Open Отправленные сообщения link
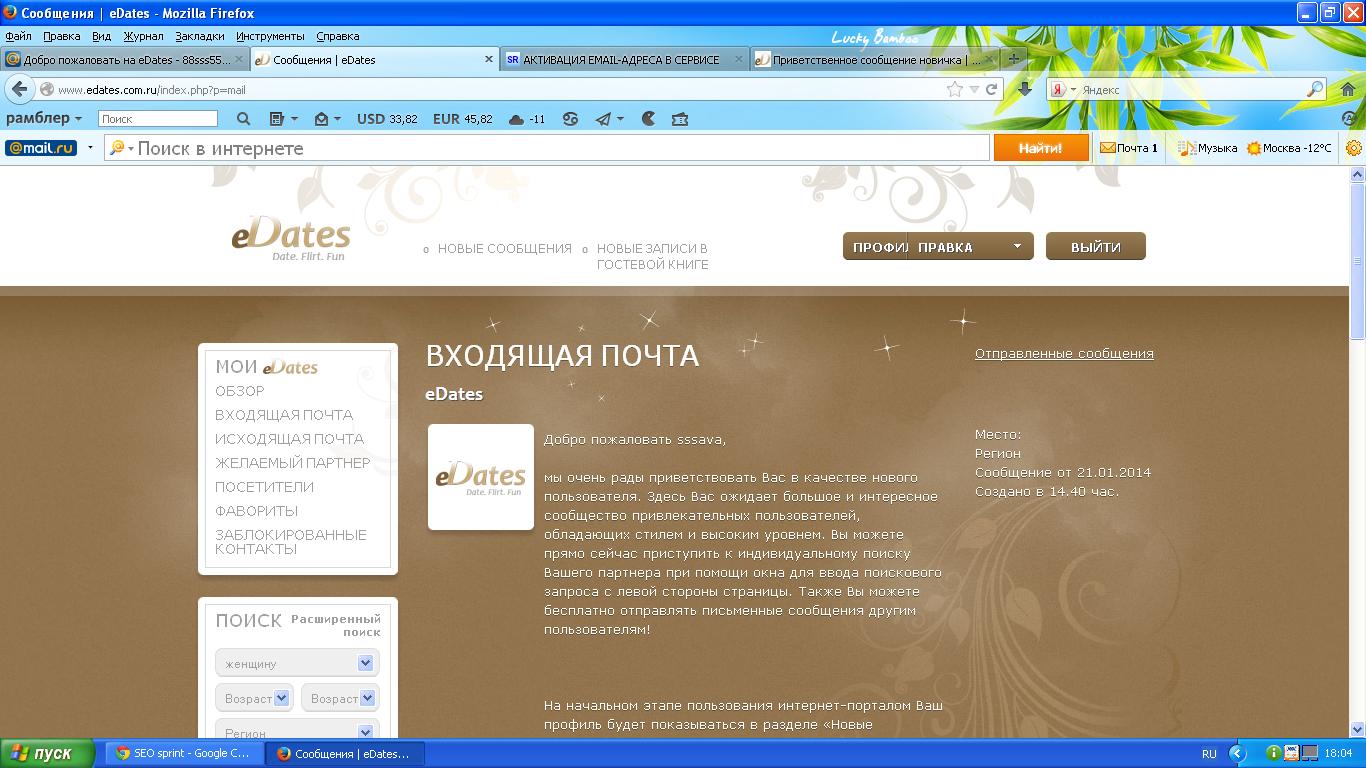 1064,353
